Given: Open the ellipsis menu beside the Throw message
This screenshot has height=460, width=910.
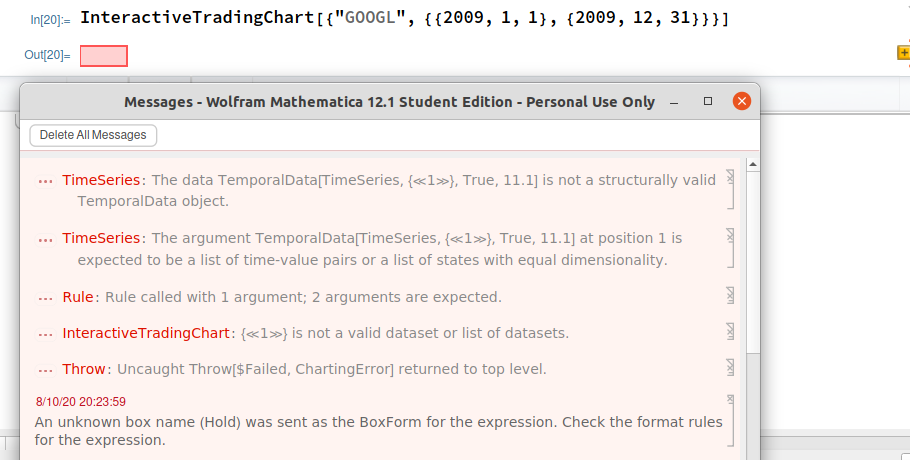Looking at the screenshot, I should coord(45,370).
